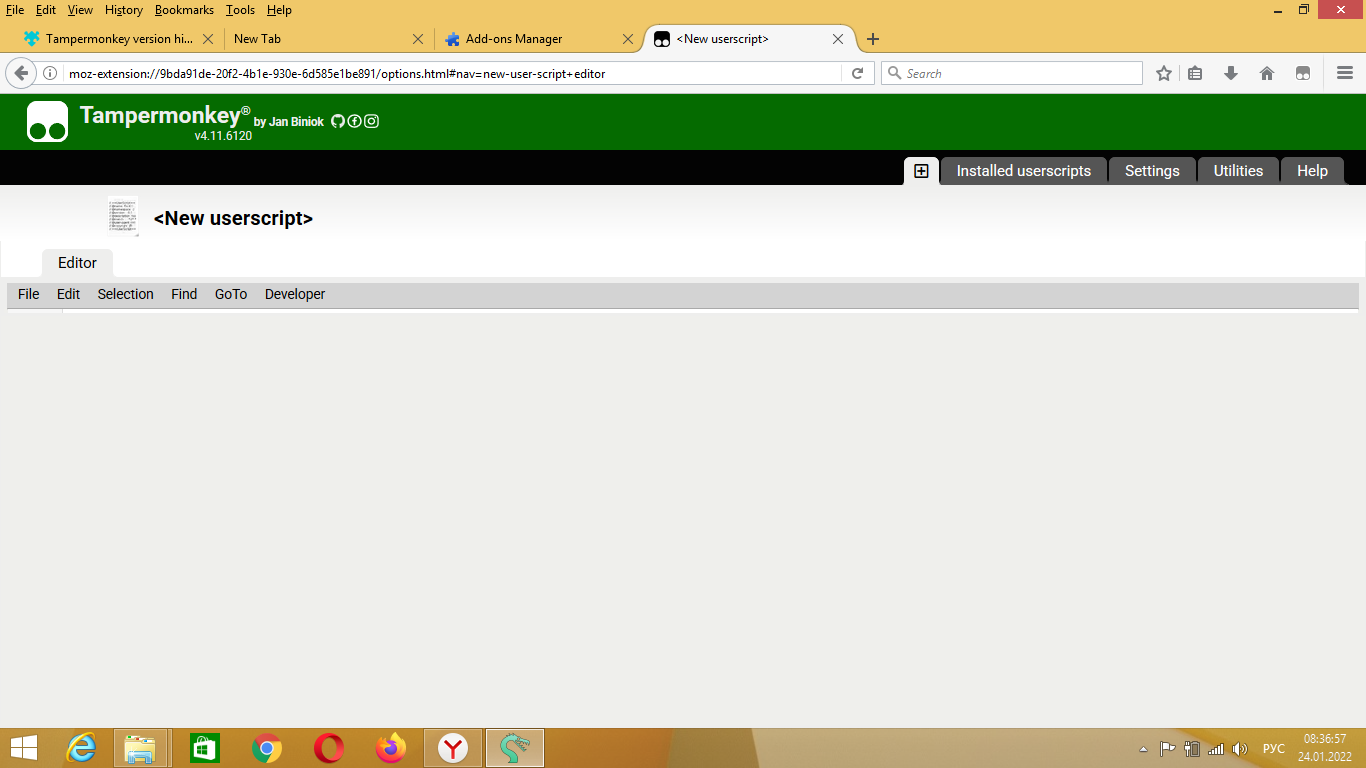Image resolution: width=1366 pixels, height=768 pixels.
Task: Open Firefox Tools menu
Action: click(240, 10)
